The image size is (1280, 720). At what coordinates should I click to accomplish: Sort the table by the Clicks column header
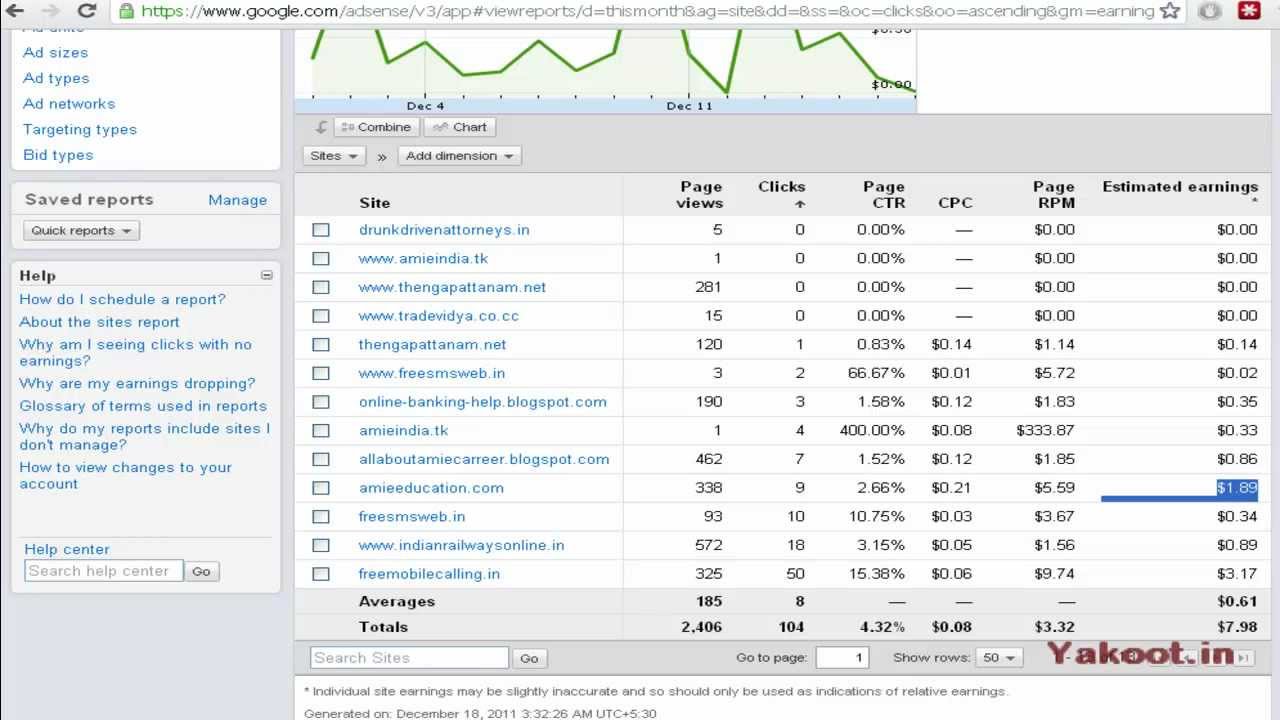tap(782, 194)
